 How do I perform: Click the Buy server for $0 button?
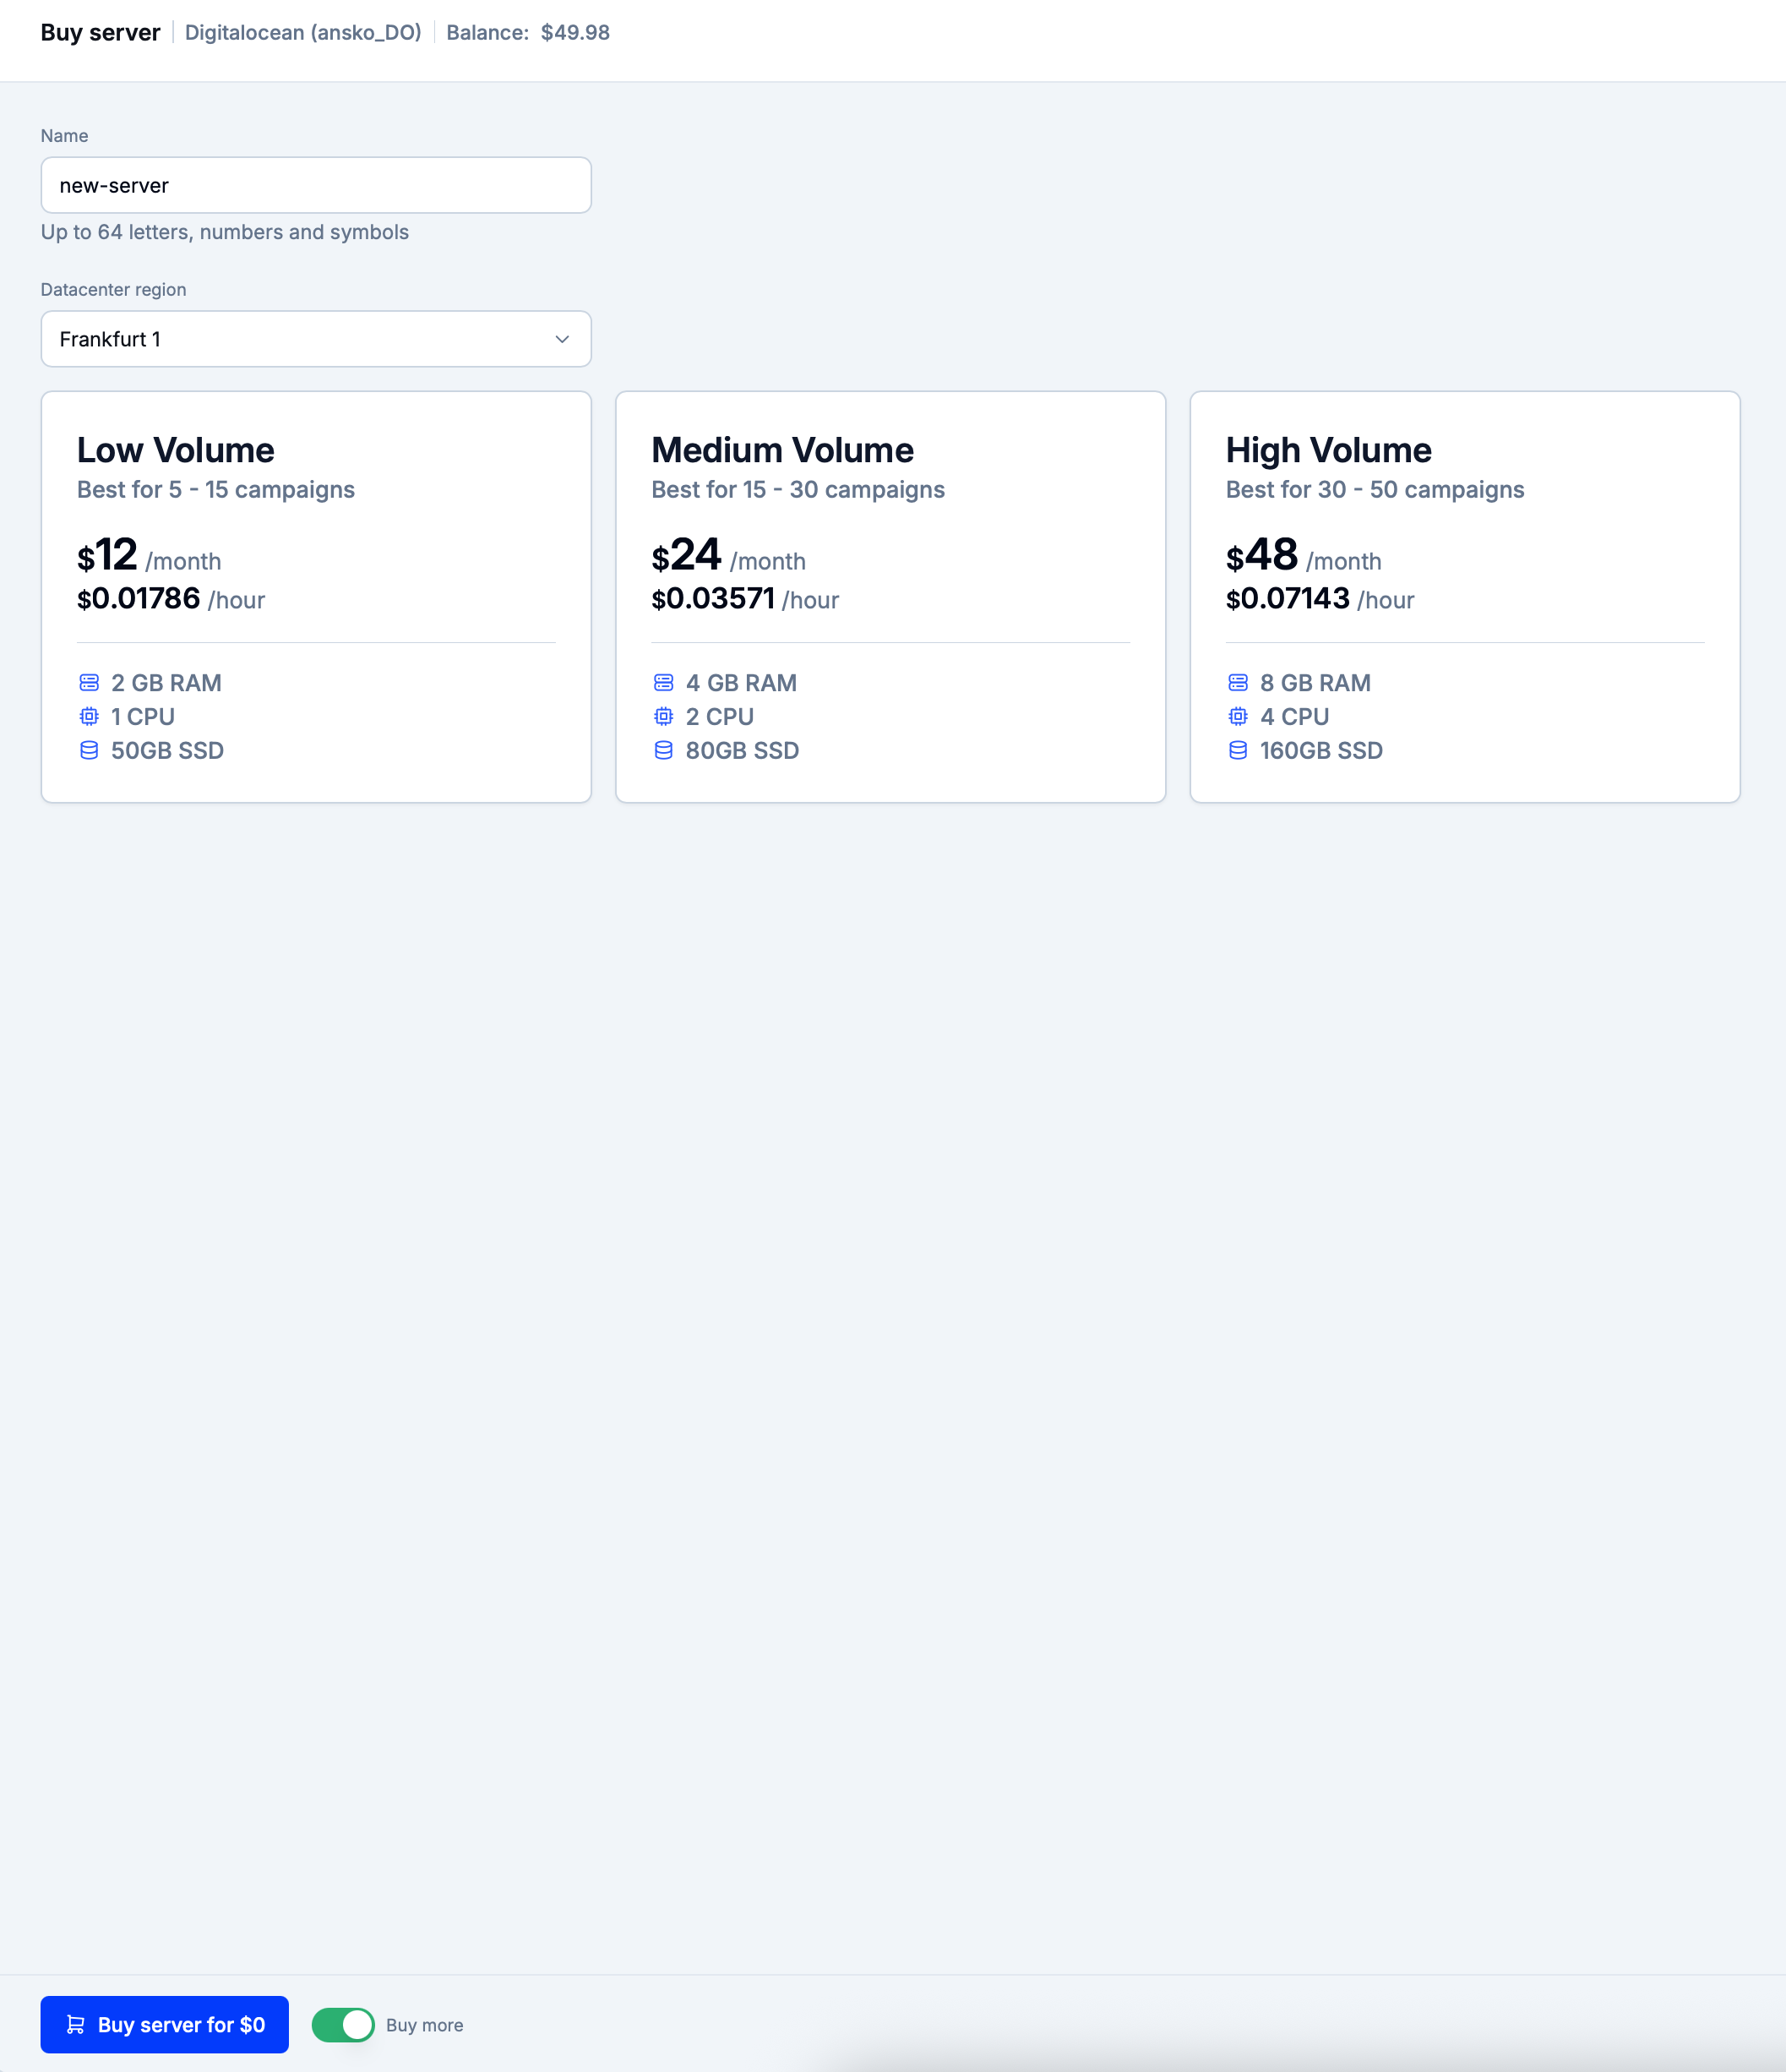point(164,2024)
